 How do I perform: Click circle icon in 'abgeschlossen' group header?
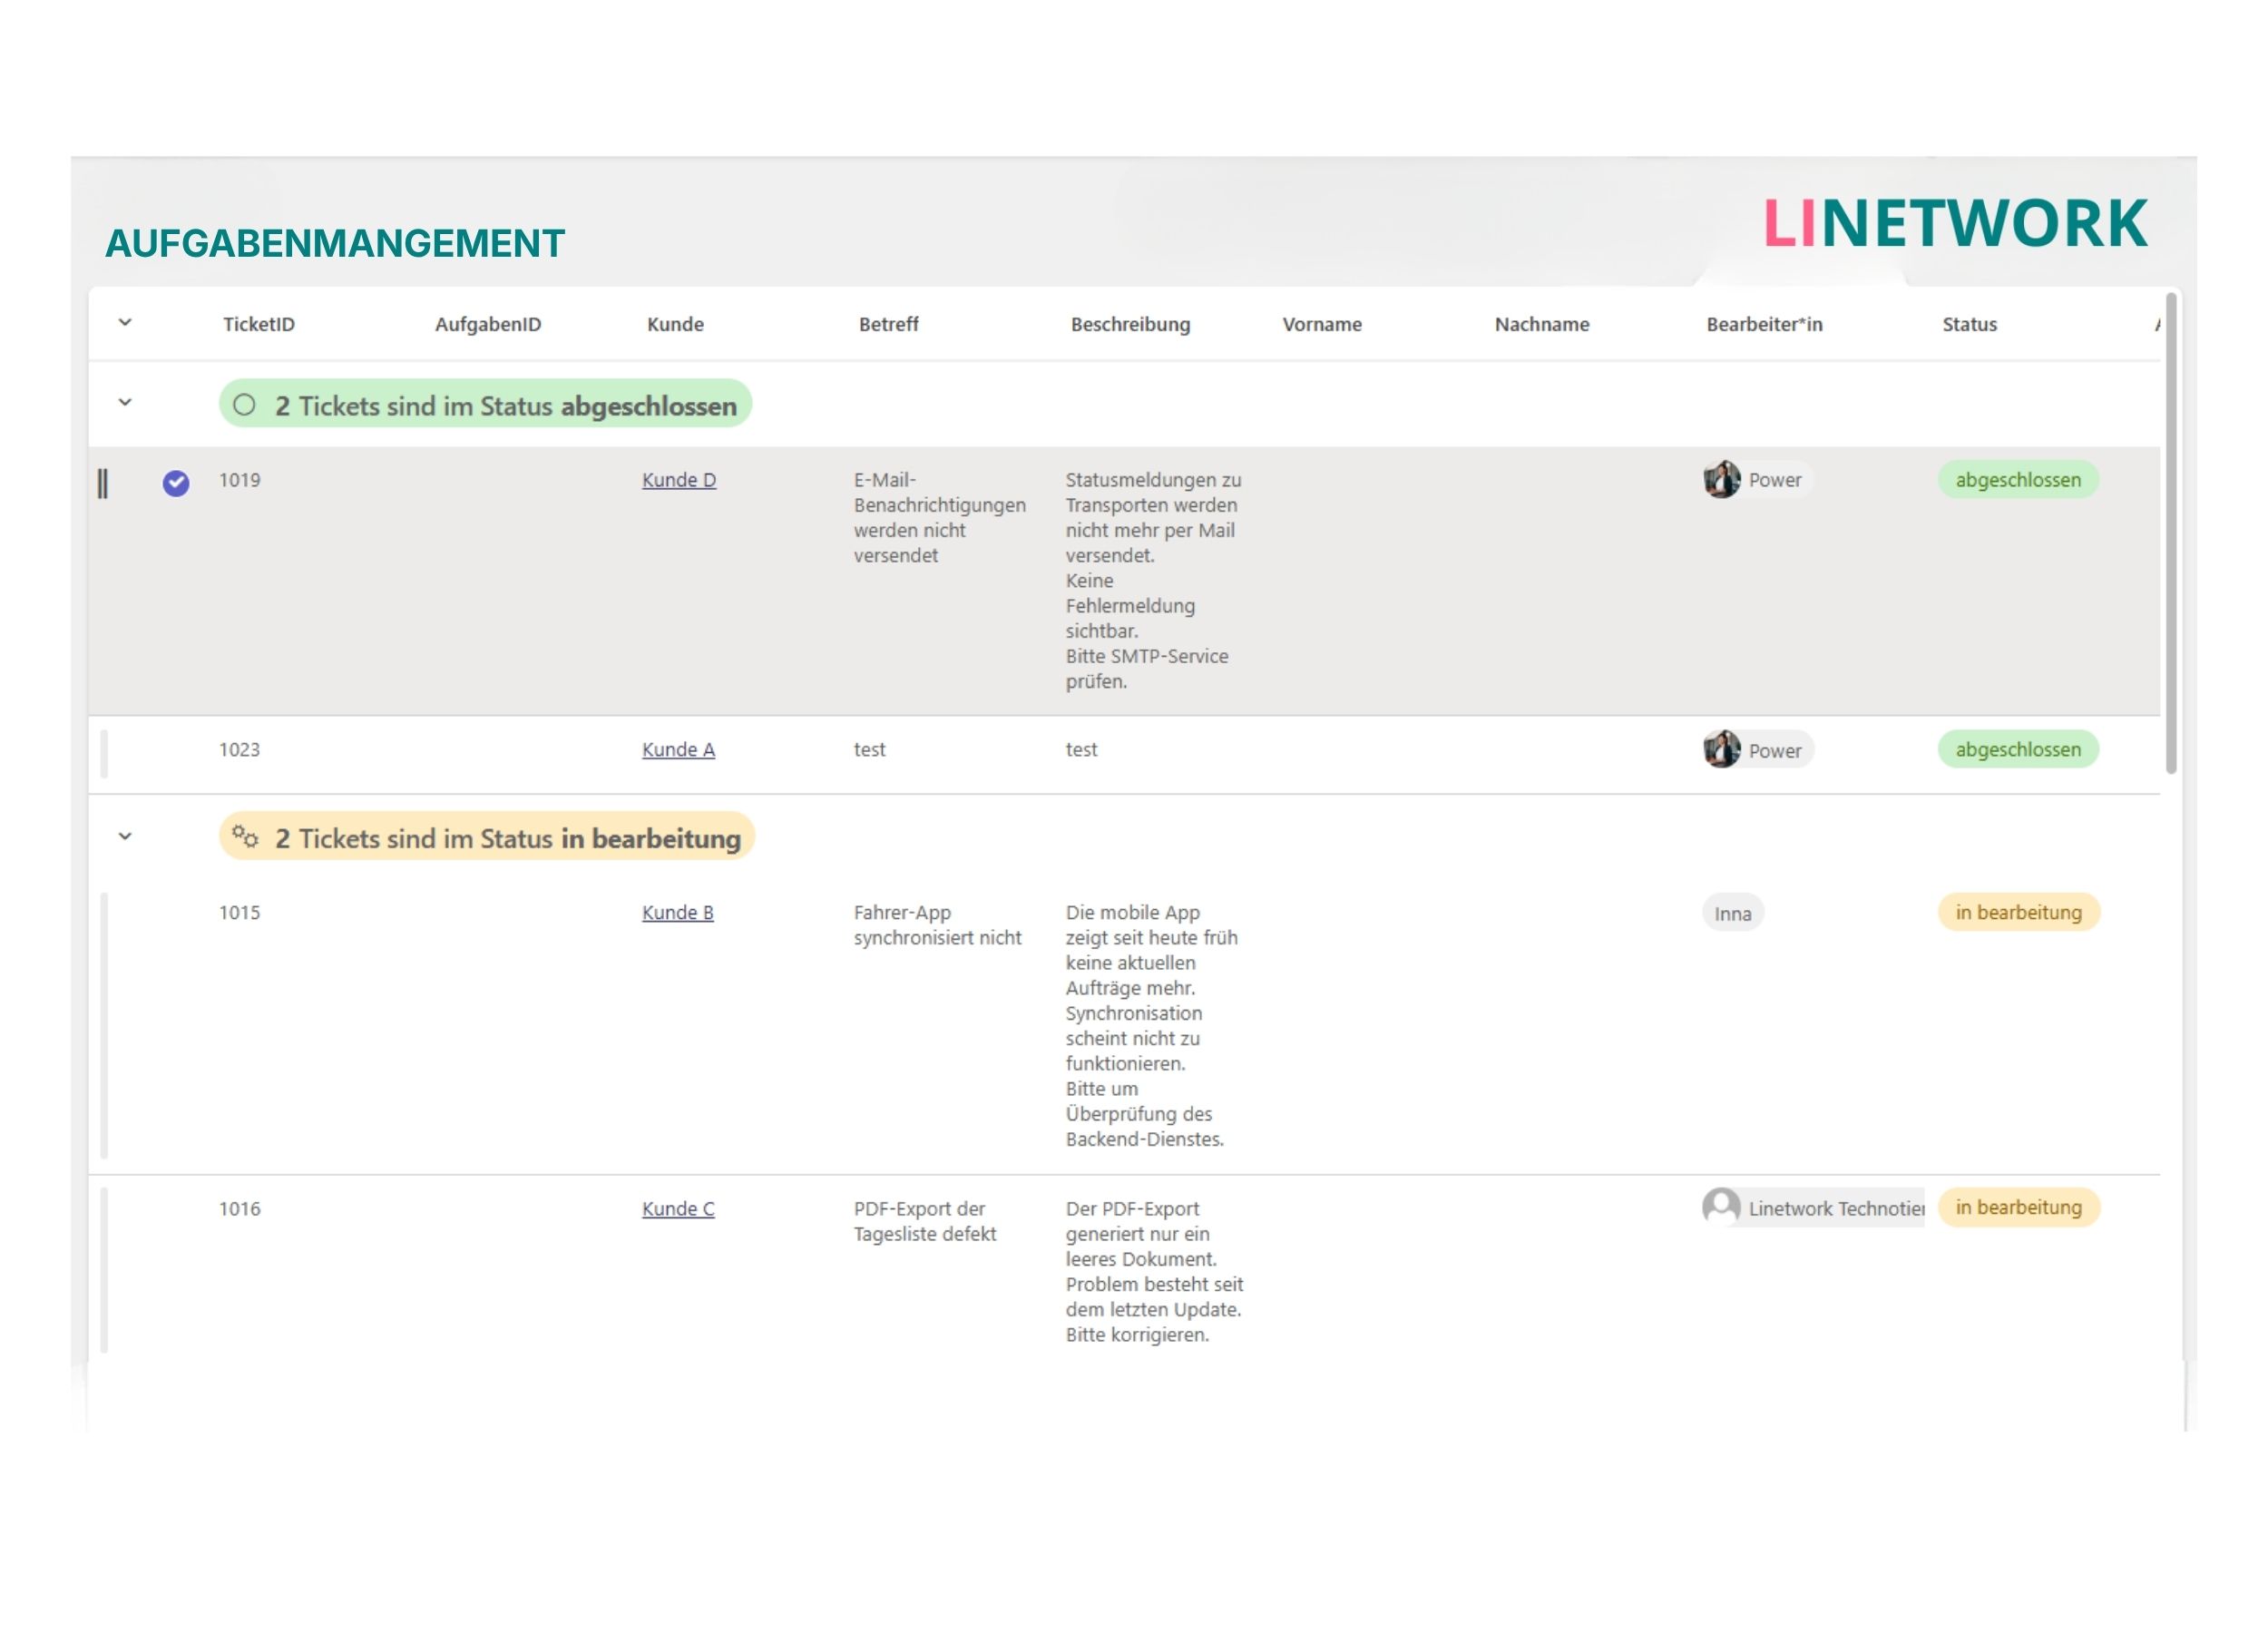pos(244,405)
